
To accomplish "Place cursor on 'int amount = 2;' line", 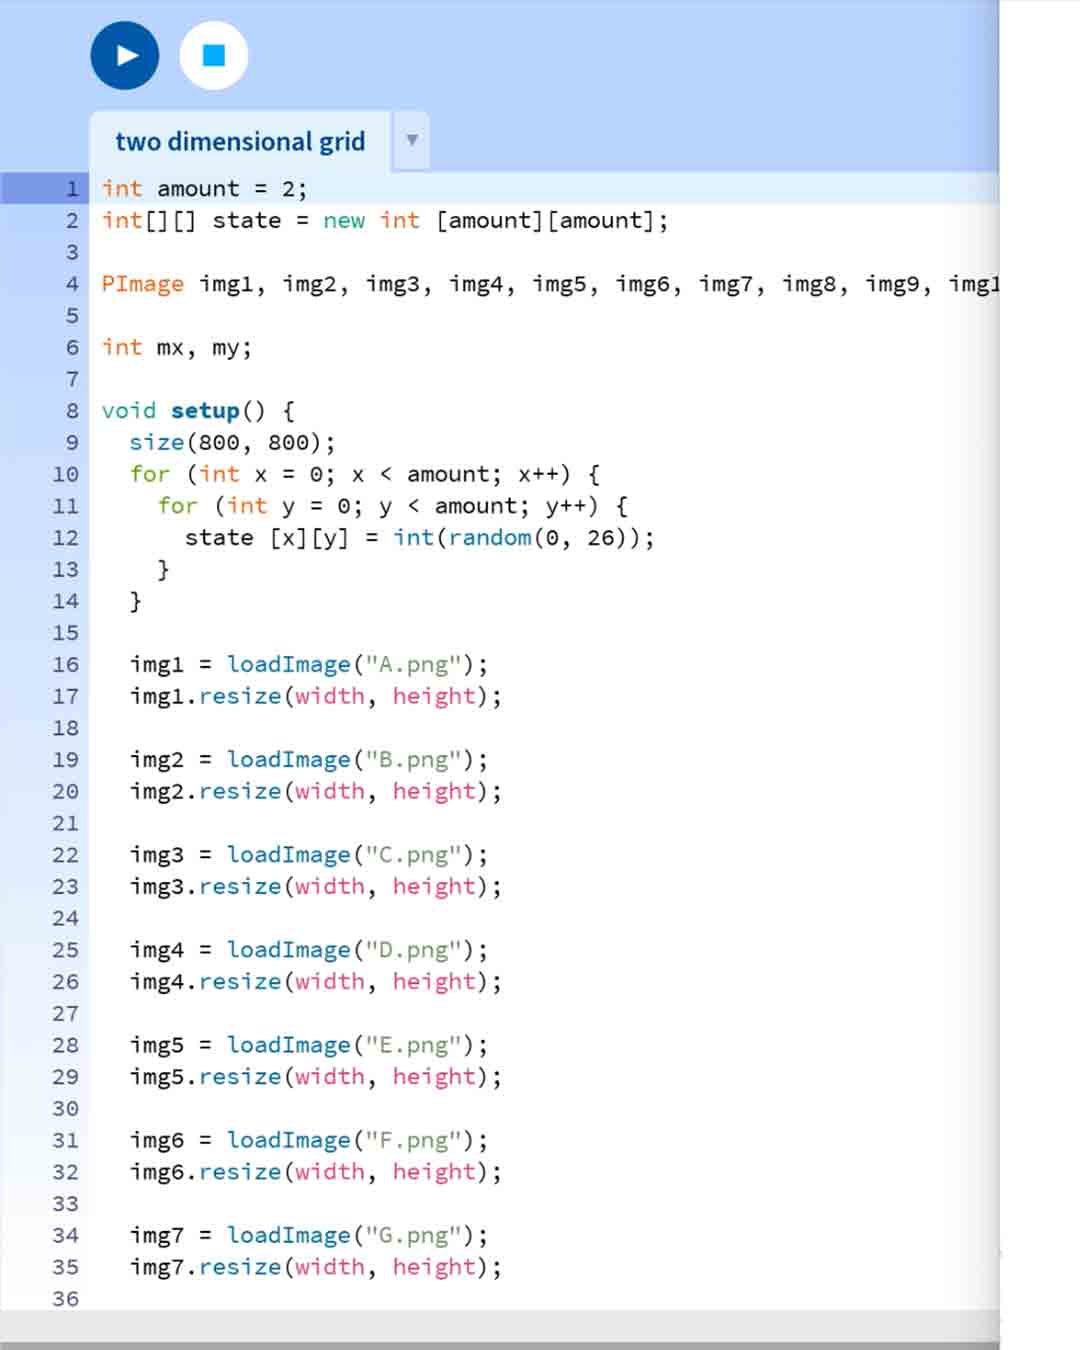I will (x=204, y=189).
